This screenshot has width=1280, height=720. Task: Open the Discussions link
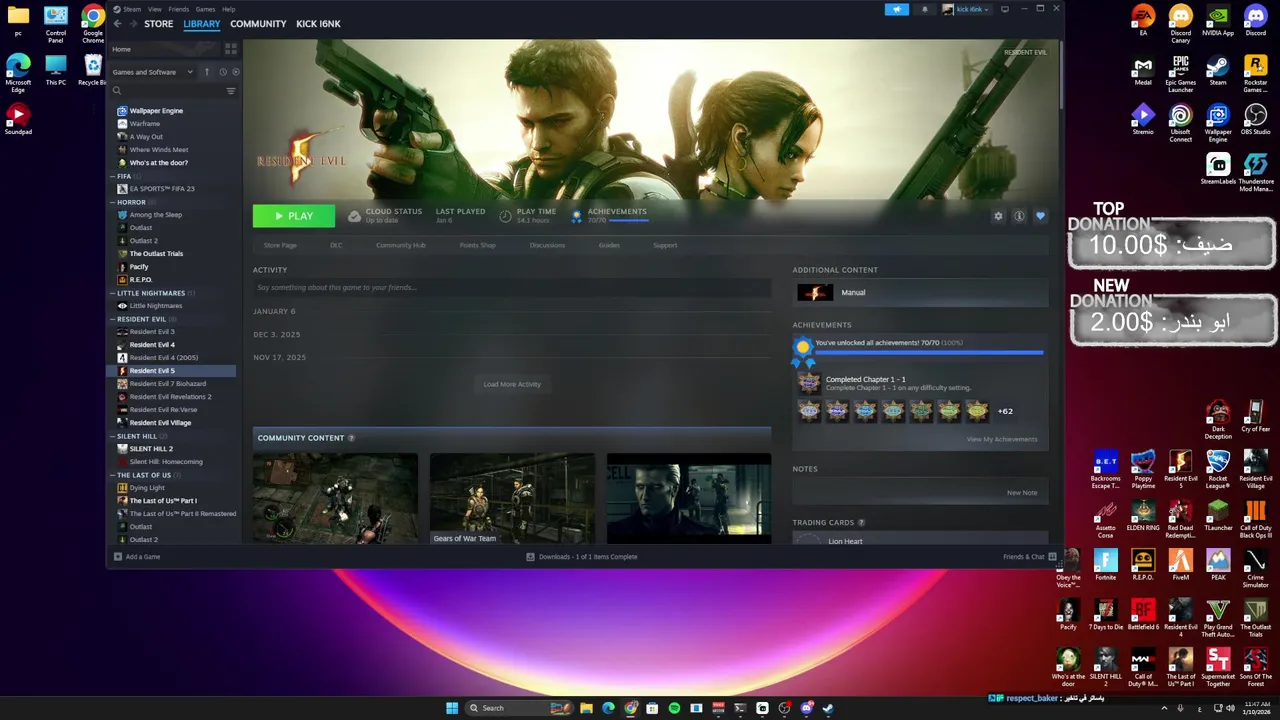[547, 245]
